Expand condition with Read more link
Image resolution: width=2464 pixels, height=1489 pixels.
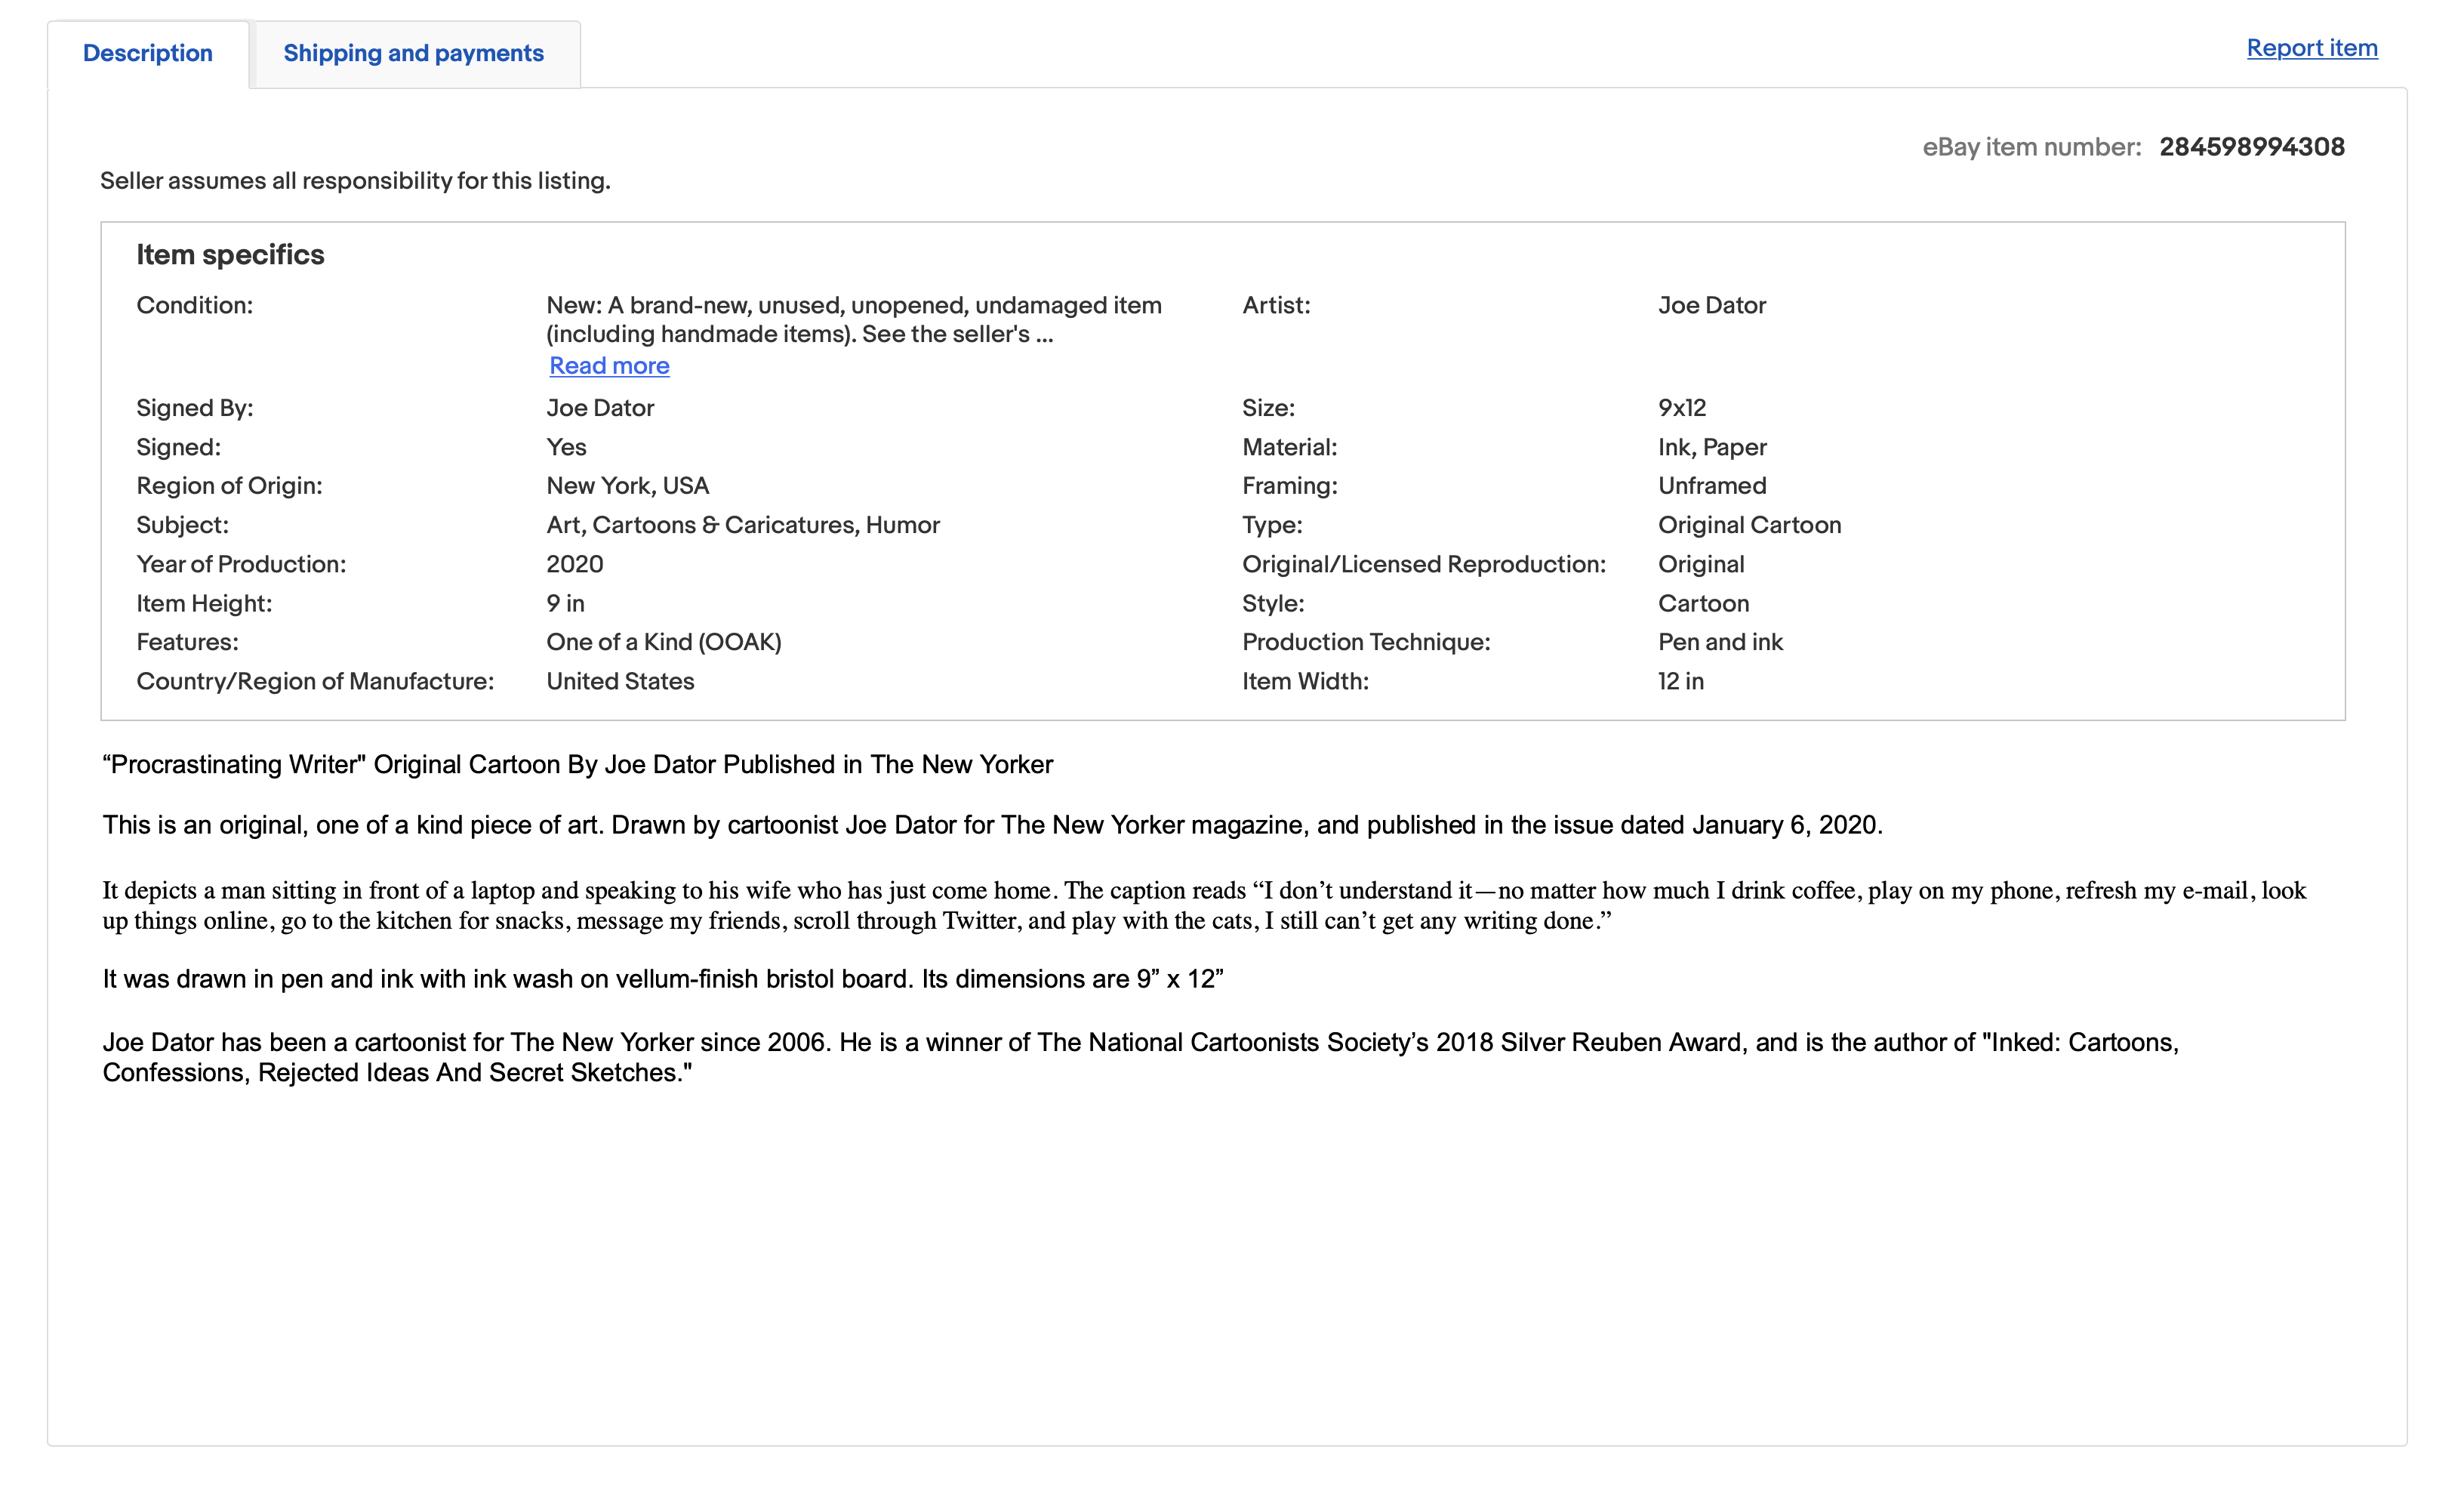[609, 366]
